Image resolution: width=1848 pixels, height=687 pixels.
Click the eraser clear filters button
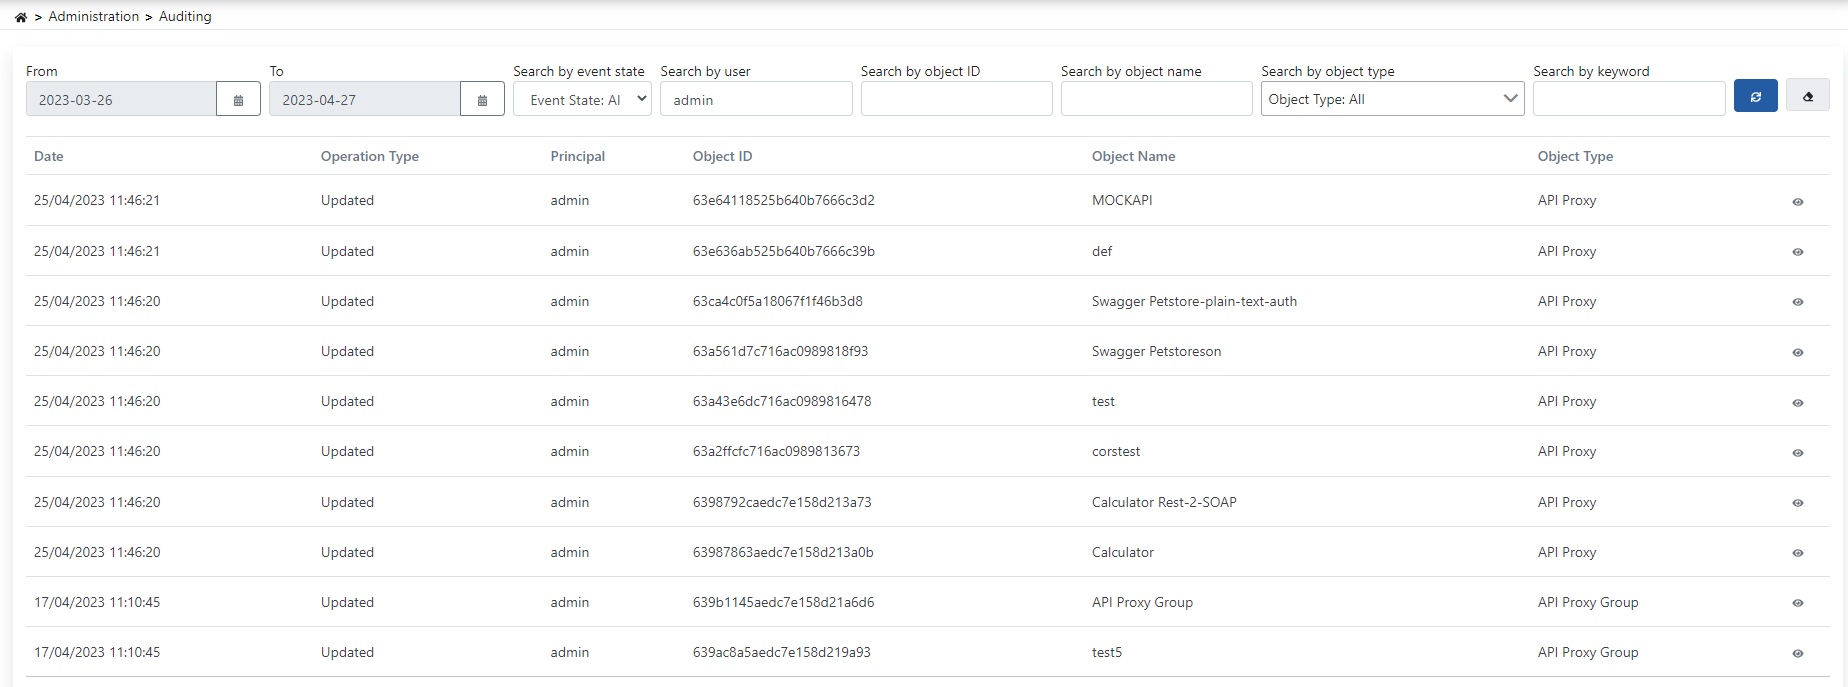coord(1807,97)
